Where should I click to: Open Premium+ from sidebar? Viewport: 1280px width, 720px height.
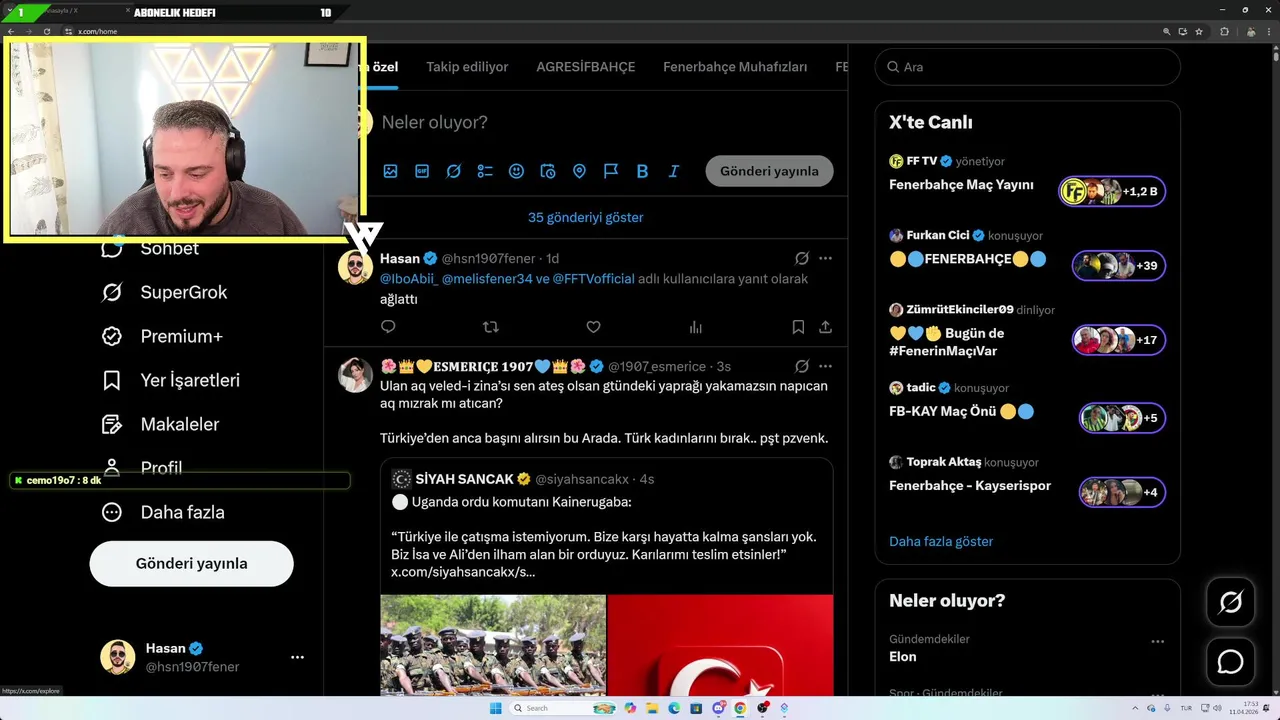click(162, 336)
